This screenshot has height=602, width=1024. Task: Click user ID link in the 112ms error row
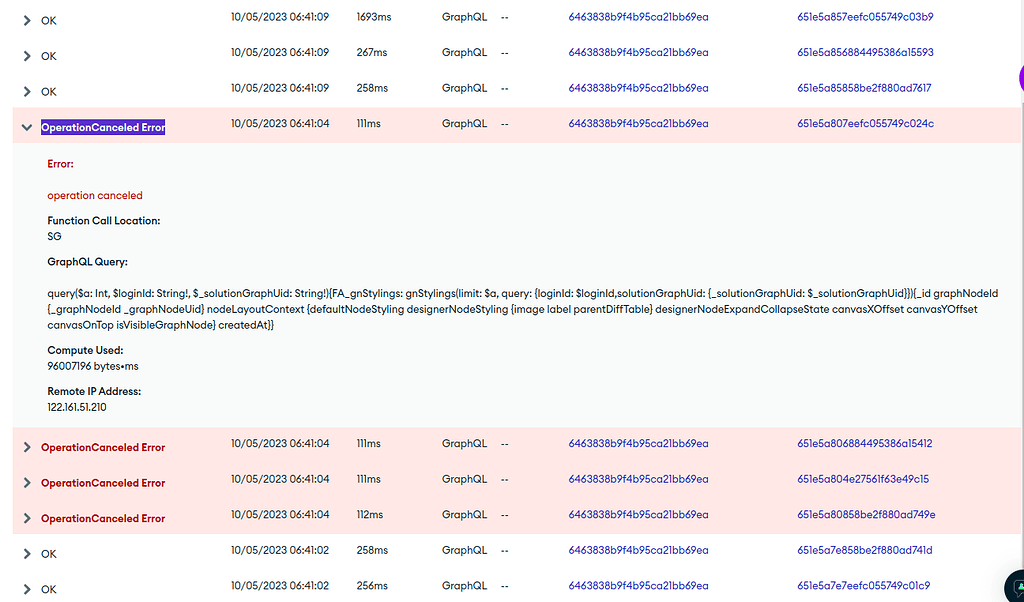coord(638,515)
